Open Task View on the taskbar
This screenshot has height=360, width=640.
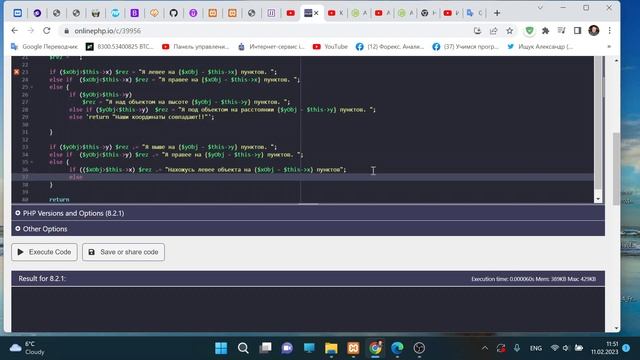point(265,348)
